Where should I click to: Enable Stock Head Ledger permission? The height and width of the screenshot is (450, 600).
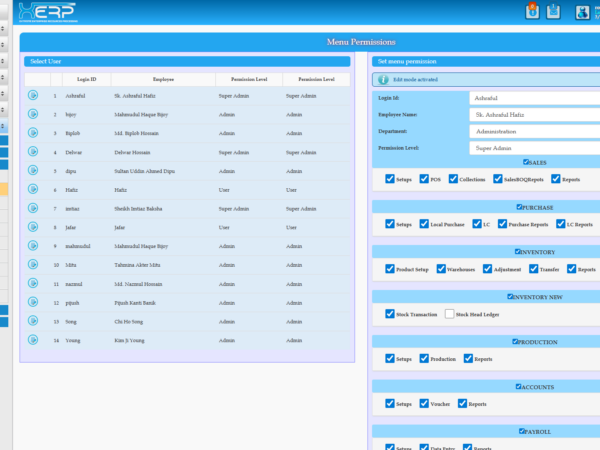pyautogui.click(x=450, y=314)
